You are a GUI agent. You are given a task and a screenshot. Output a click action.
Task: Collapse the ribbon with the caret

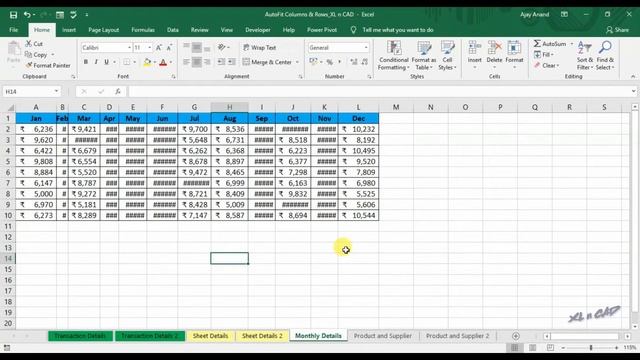point(633,77)
